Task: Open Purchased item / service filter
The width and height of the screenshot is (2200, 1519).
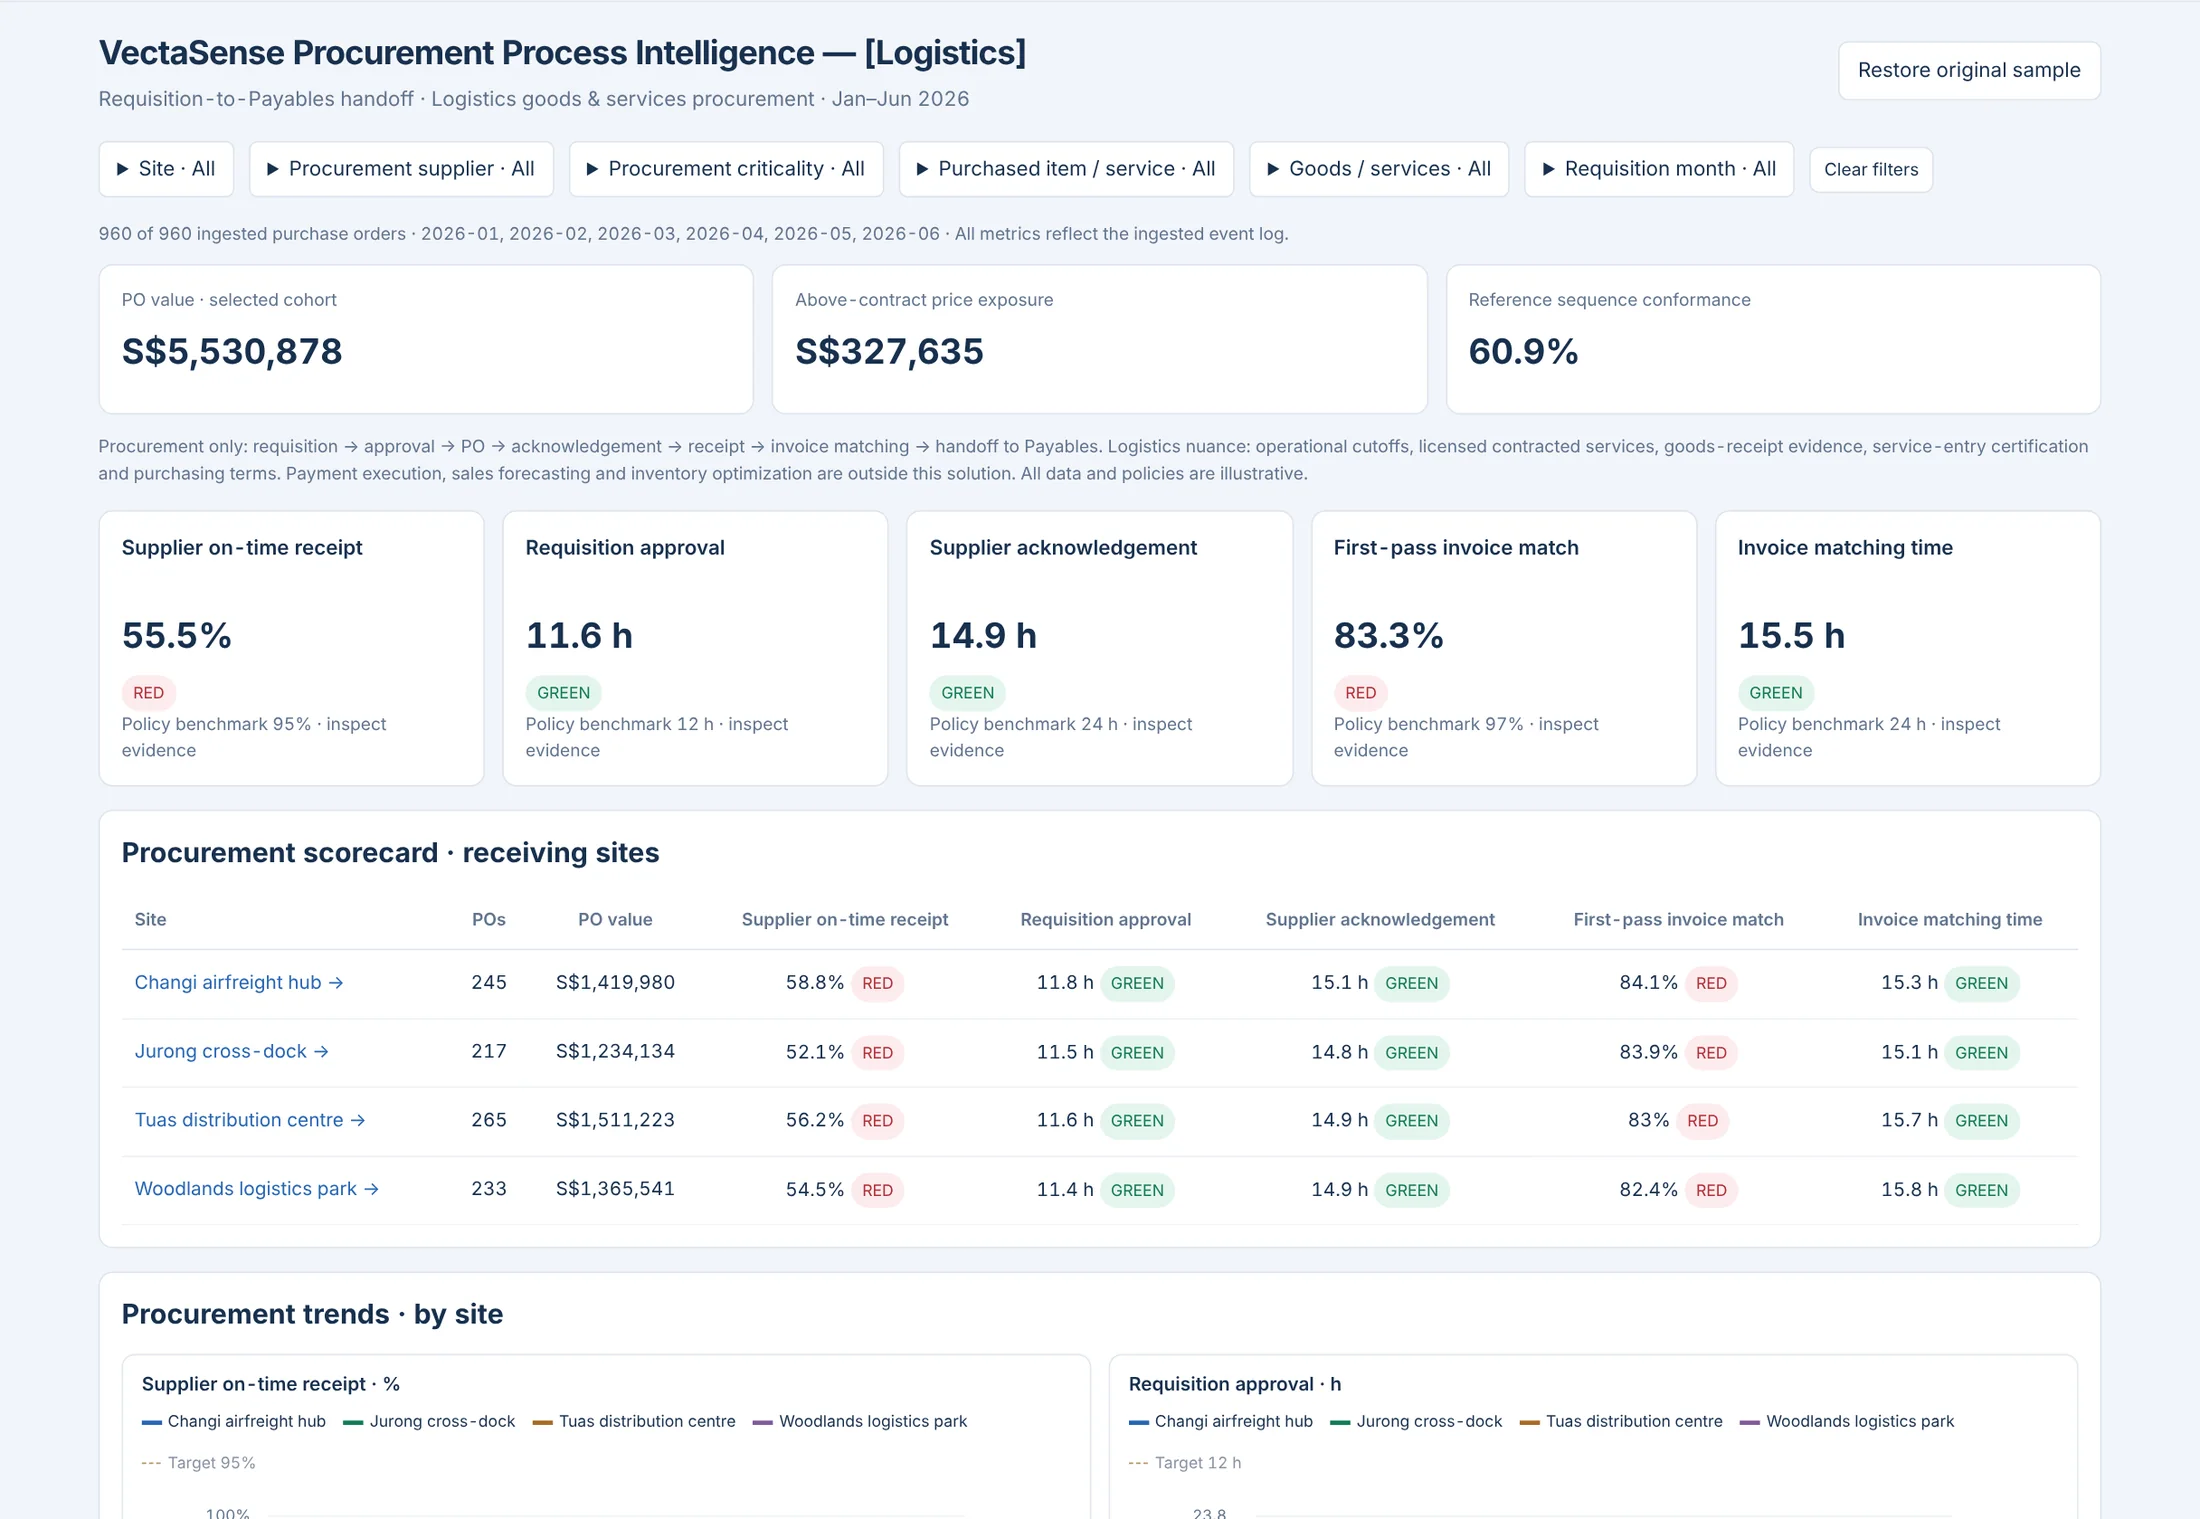Action: pyautogui.click(x=1066, y=169)
